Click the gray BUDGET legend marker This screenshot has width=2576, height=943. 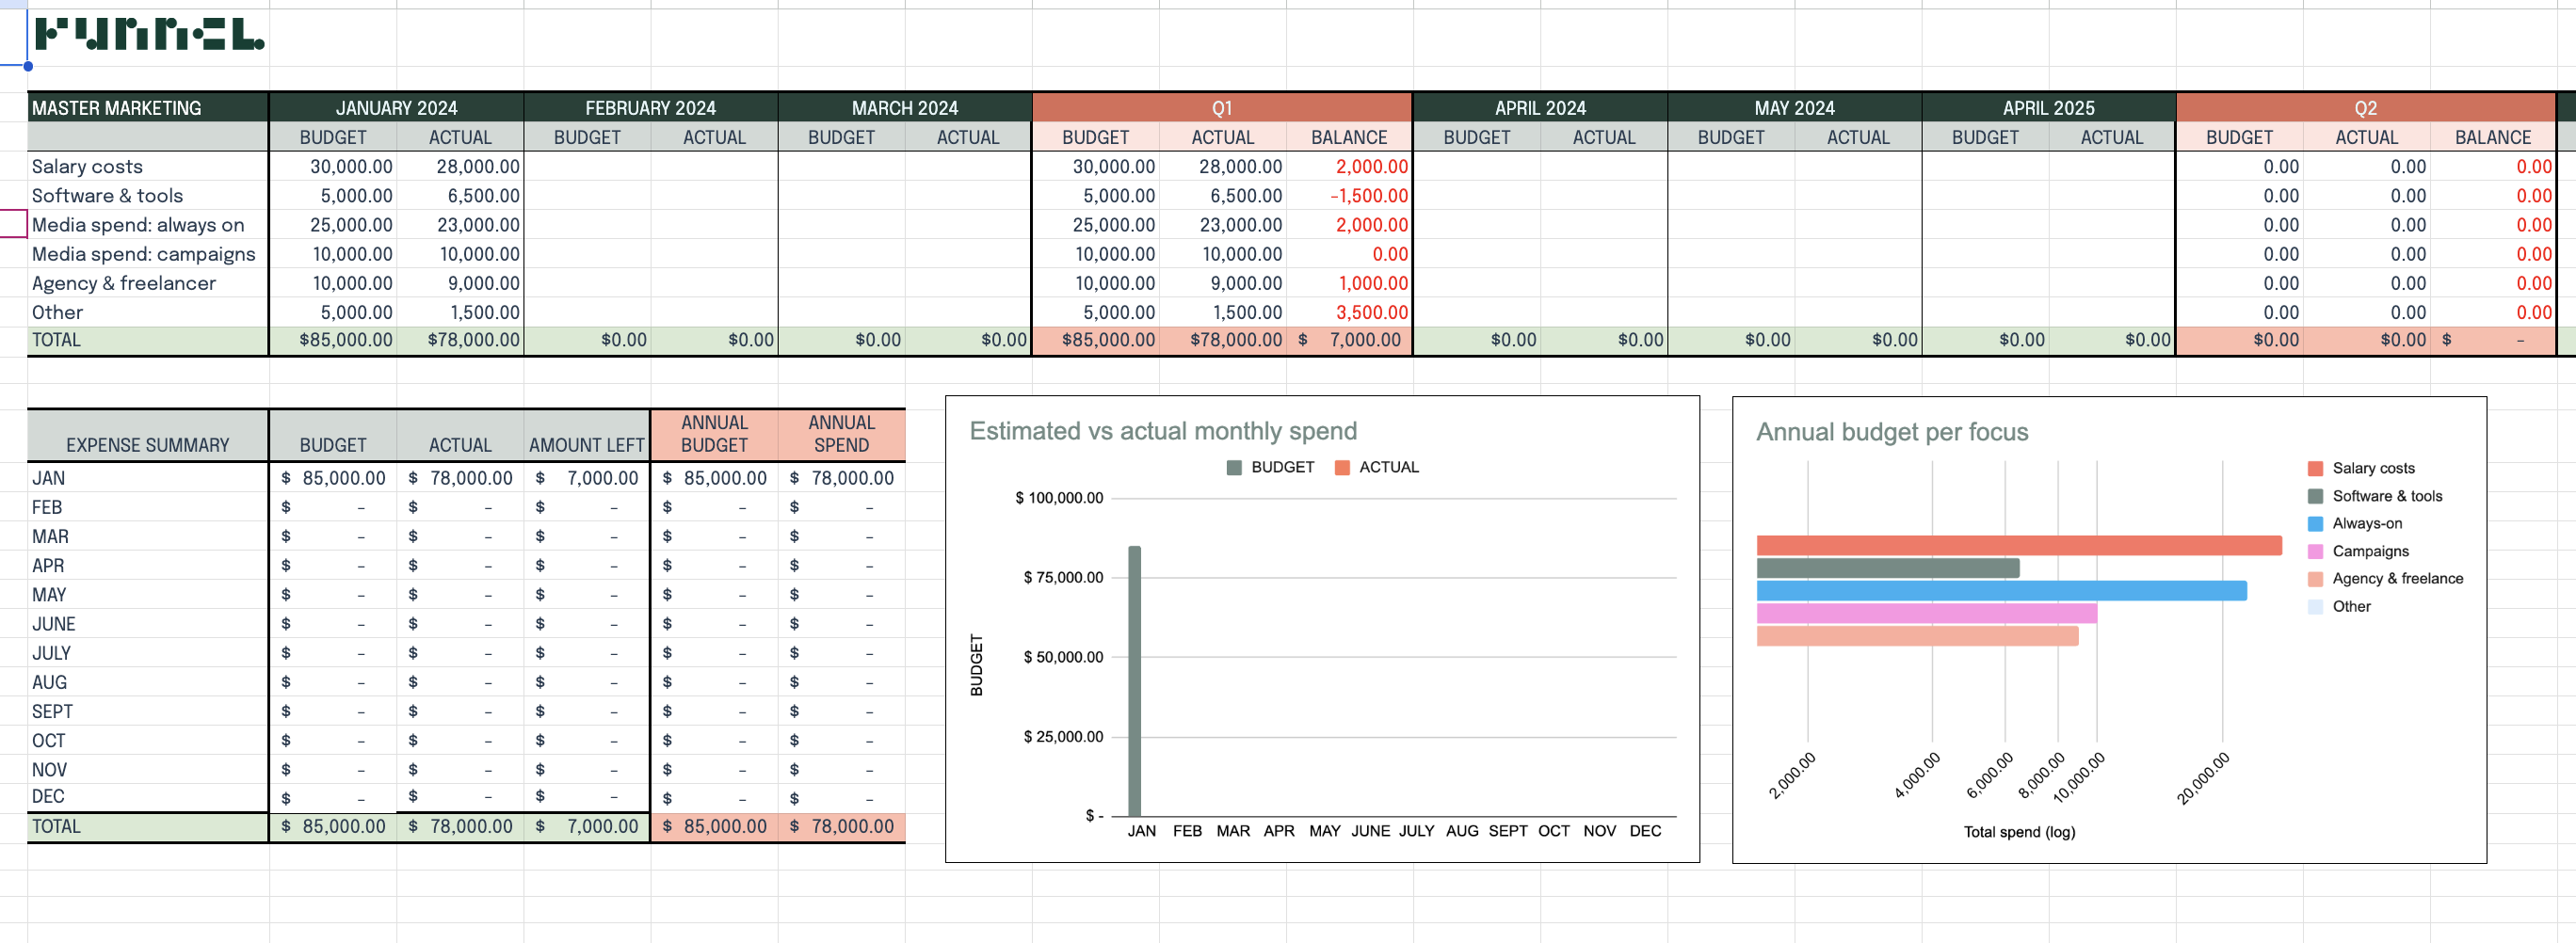[1233, 468]
